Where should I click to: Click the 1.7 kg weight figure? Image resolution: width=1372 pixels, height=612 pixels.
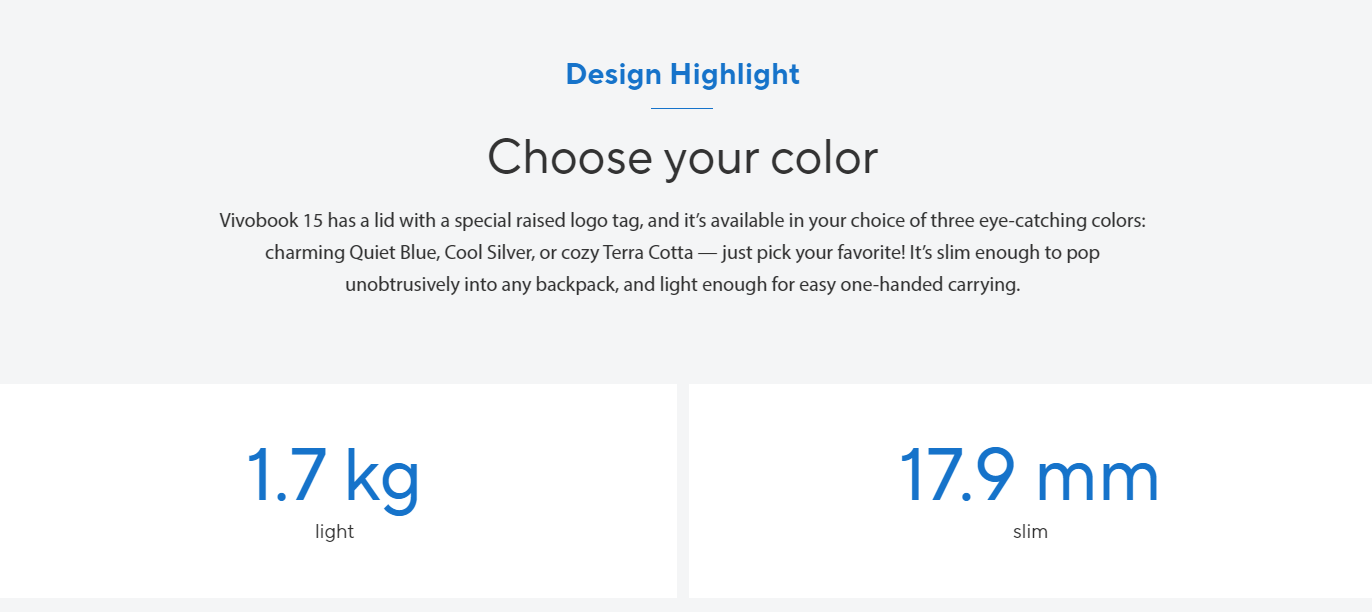click(333, 477)
